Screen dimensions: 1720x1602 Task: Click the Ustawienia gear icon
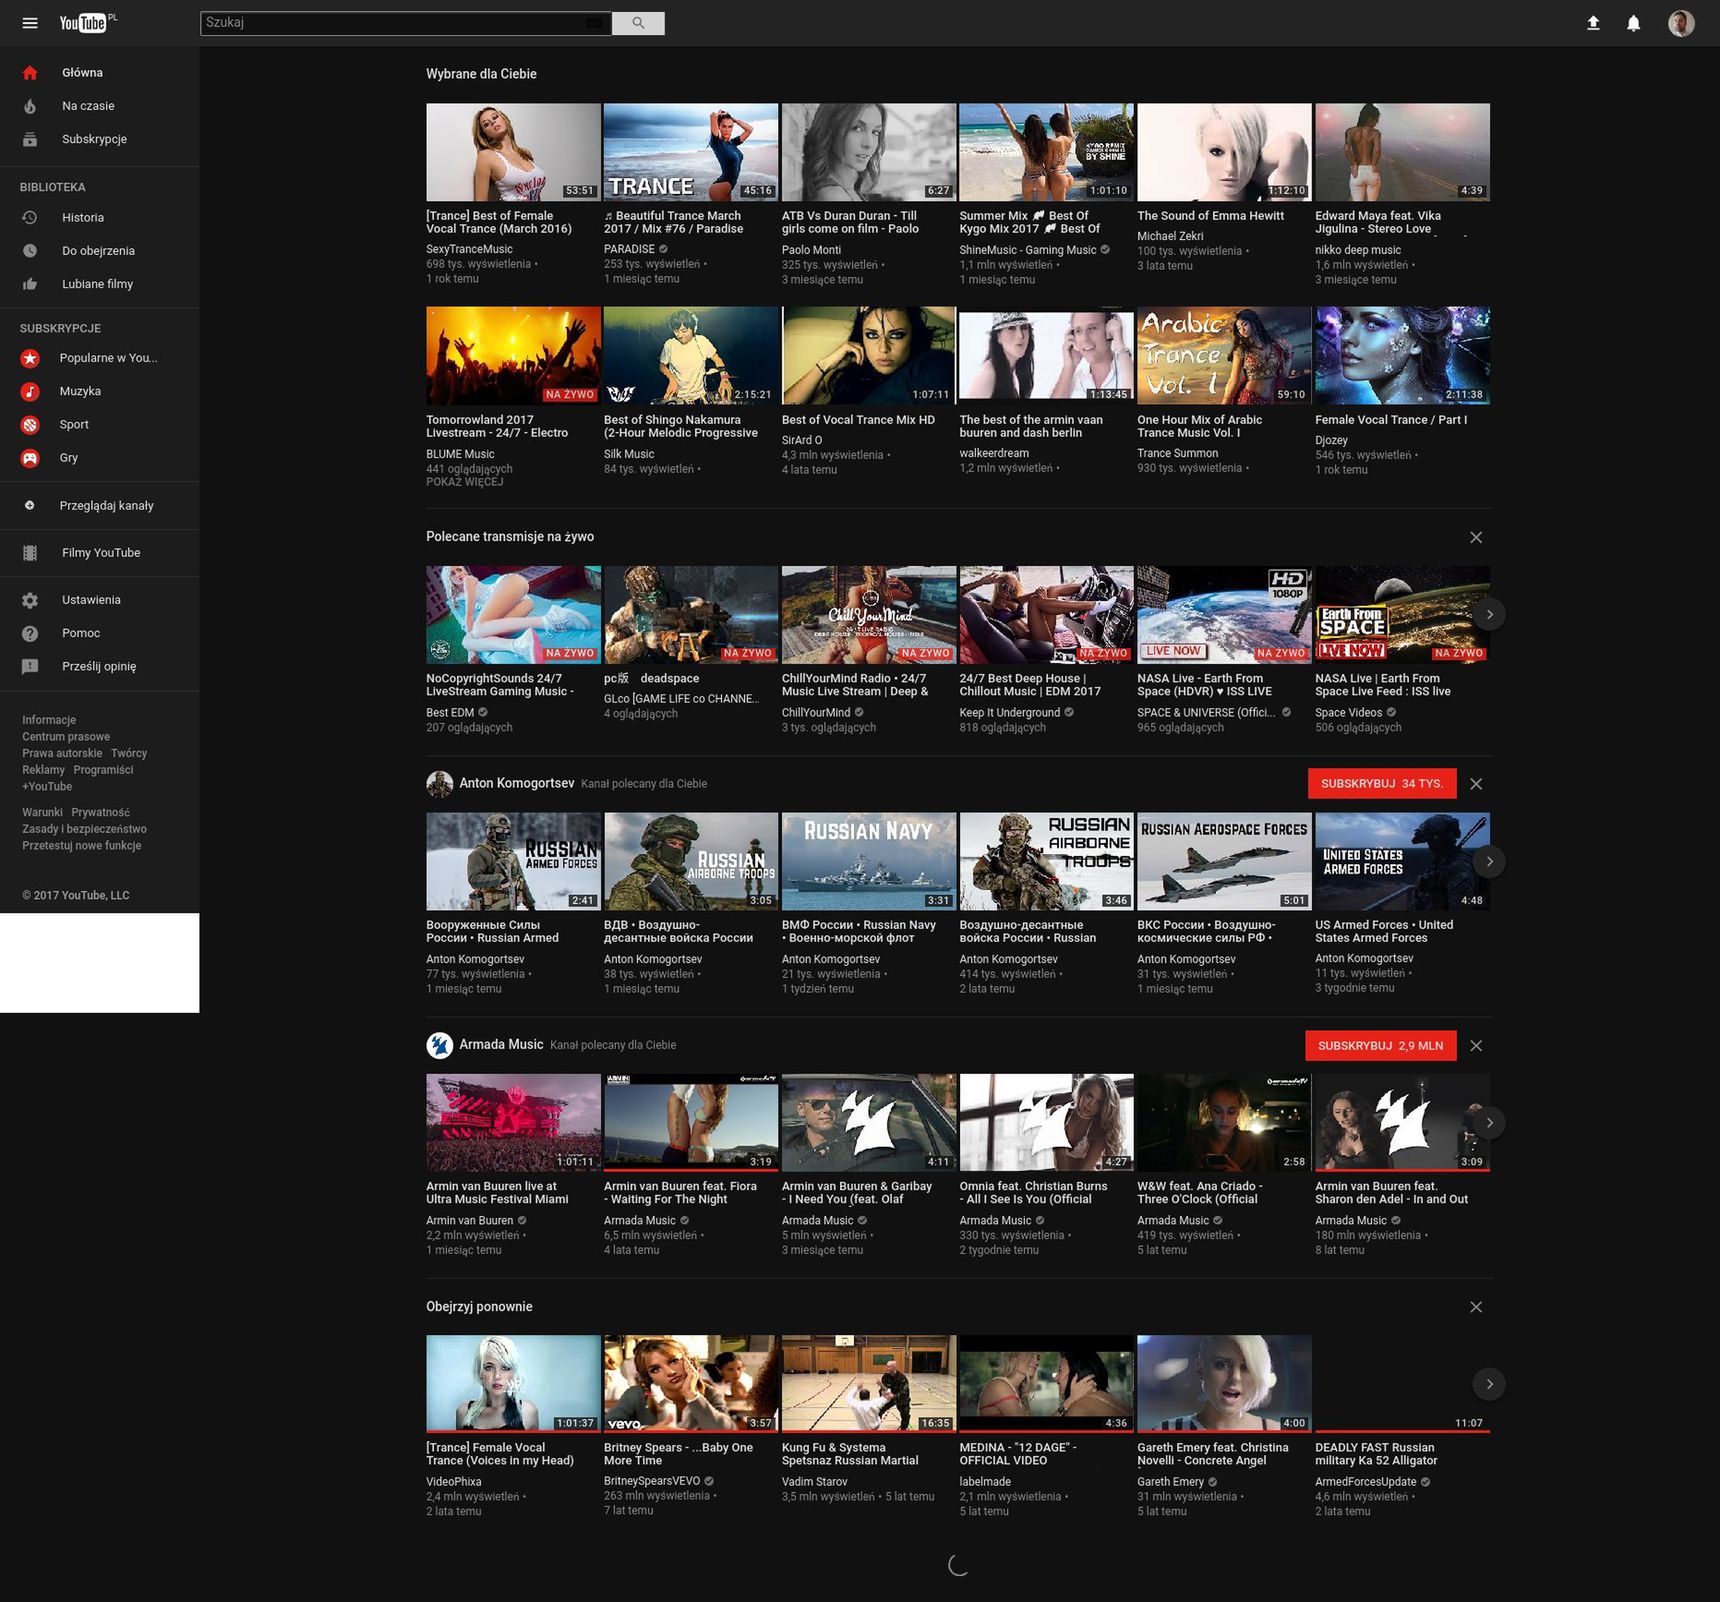30,600
